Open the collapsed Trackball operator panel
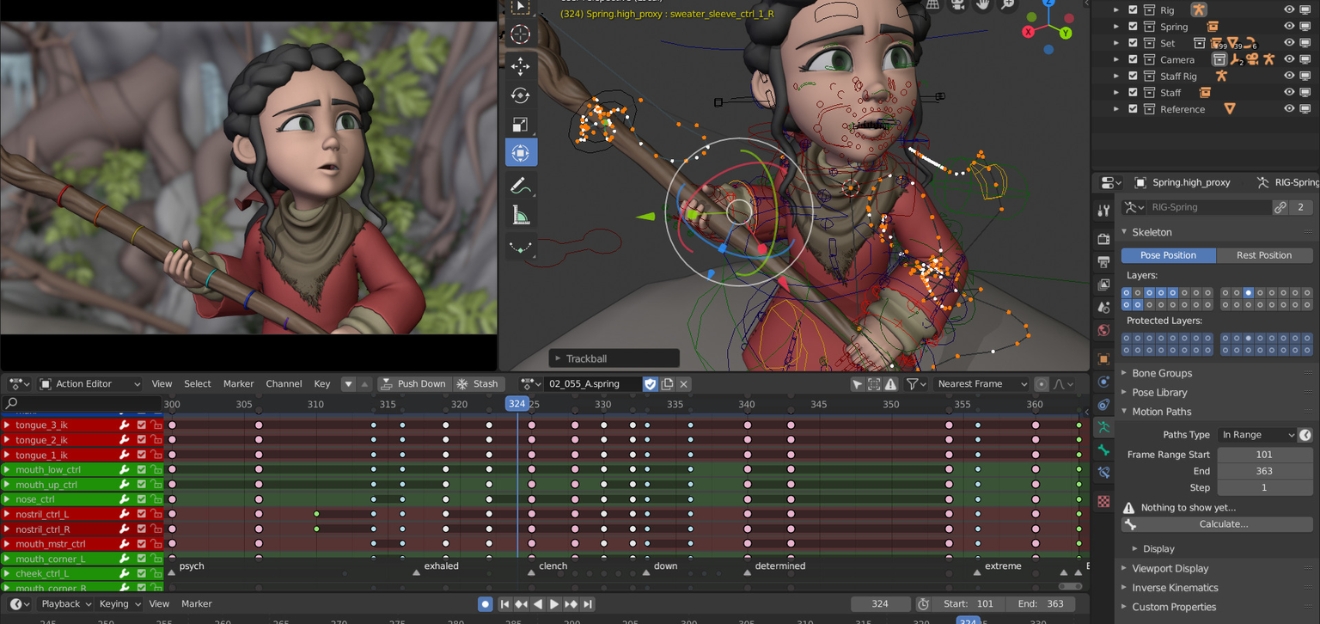Image resolution: width=1320 pixels, height=624 pixels. [614, 358]
